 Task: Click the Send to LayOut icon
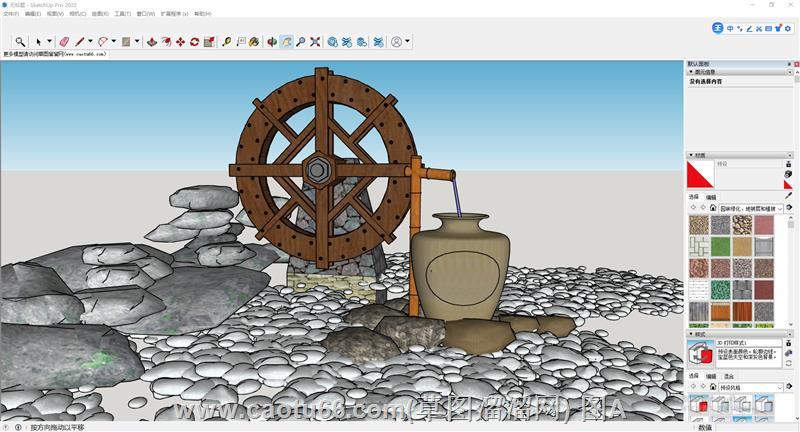(362, 42)
